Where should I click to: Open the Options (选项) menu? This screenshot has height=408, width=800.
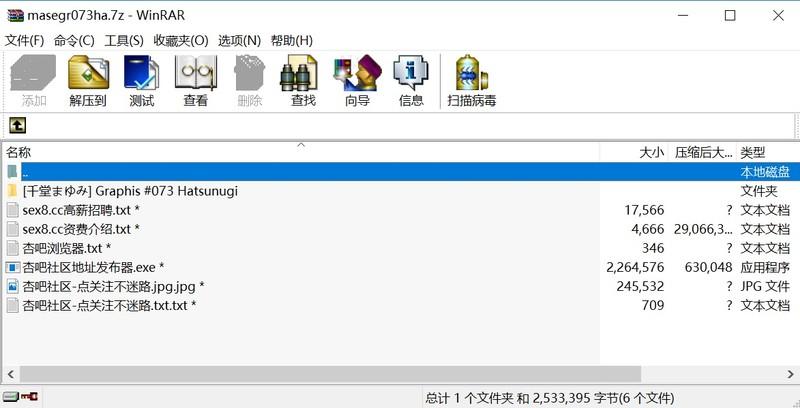click(x=239, y=40)
